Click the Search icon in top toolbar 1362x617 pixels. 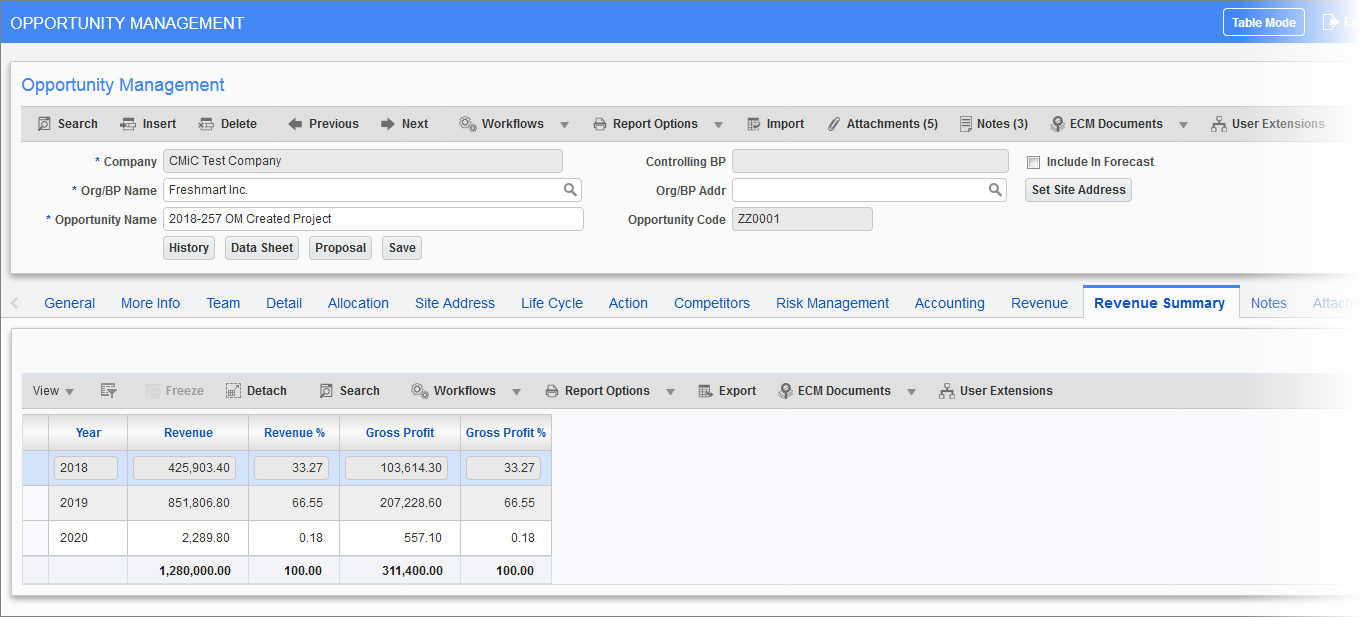(x=44, y=124)
